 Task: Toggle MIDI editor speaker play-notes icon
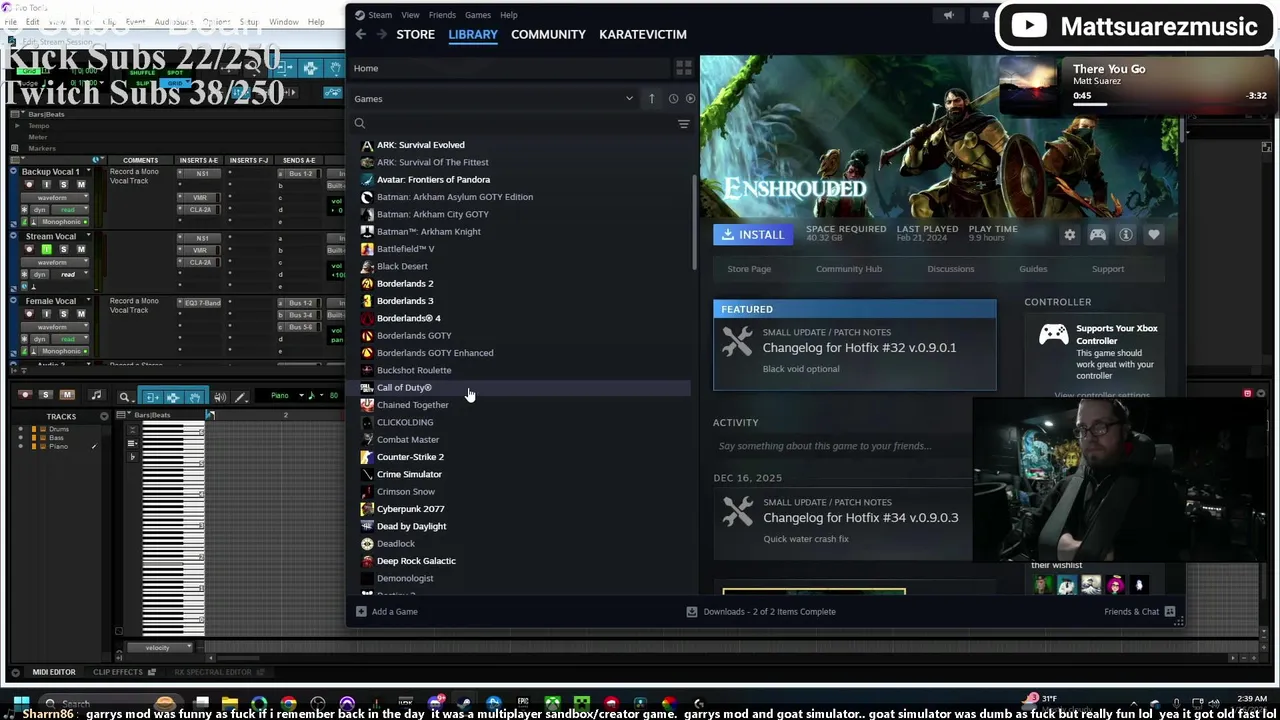coord(220,397)
